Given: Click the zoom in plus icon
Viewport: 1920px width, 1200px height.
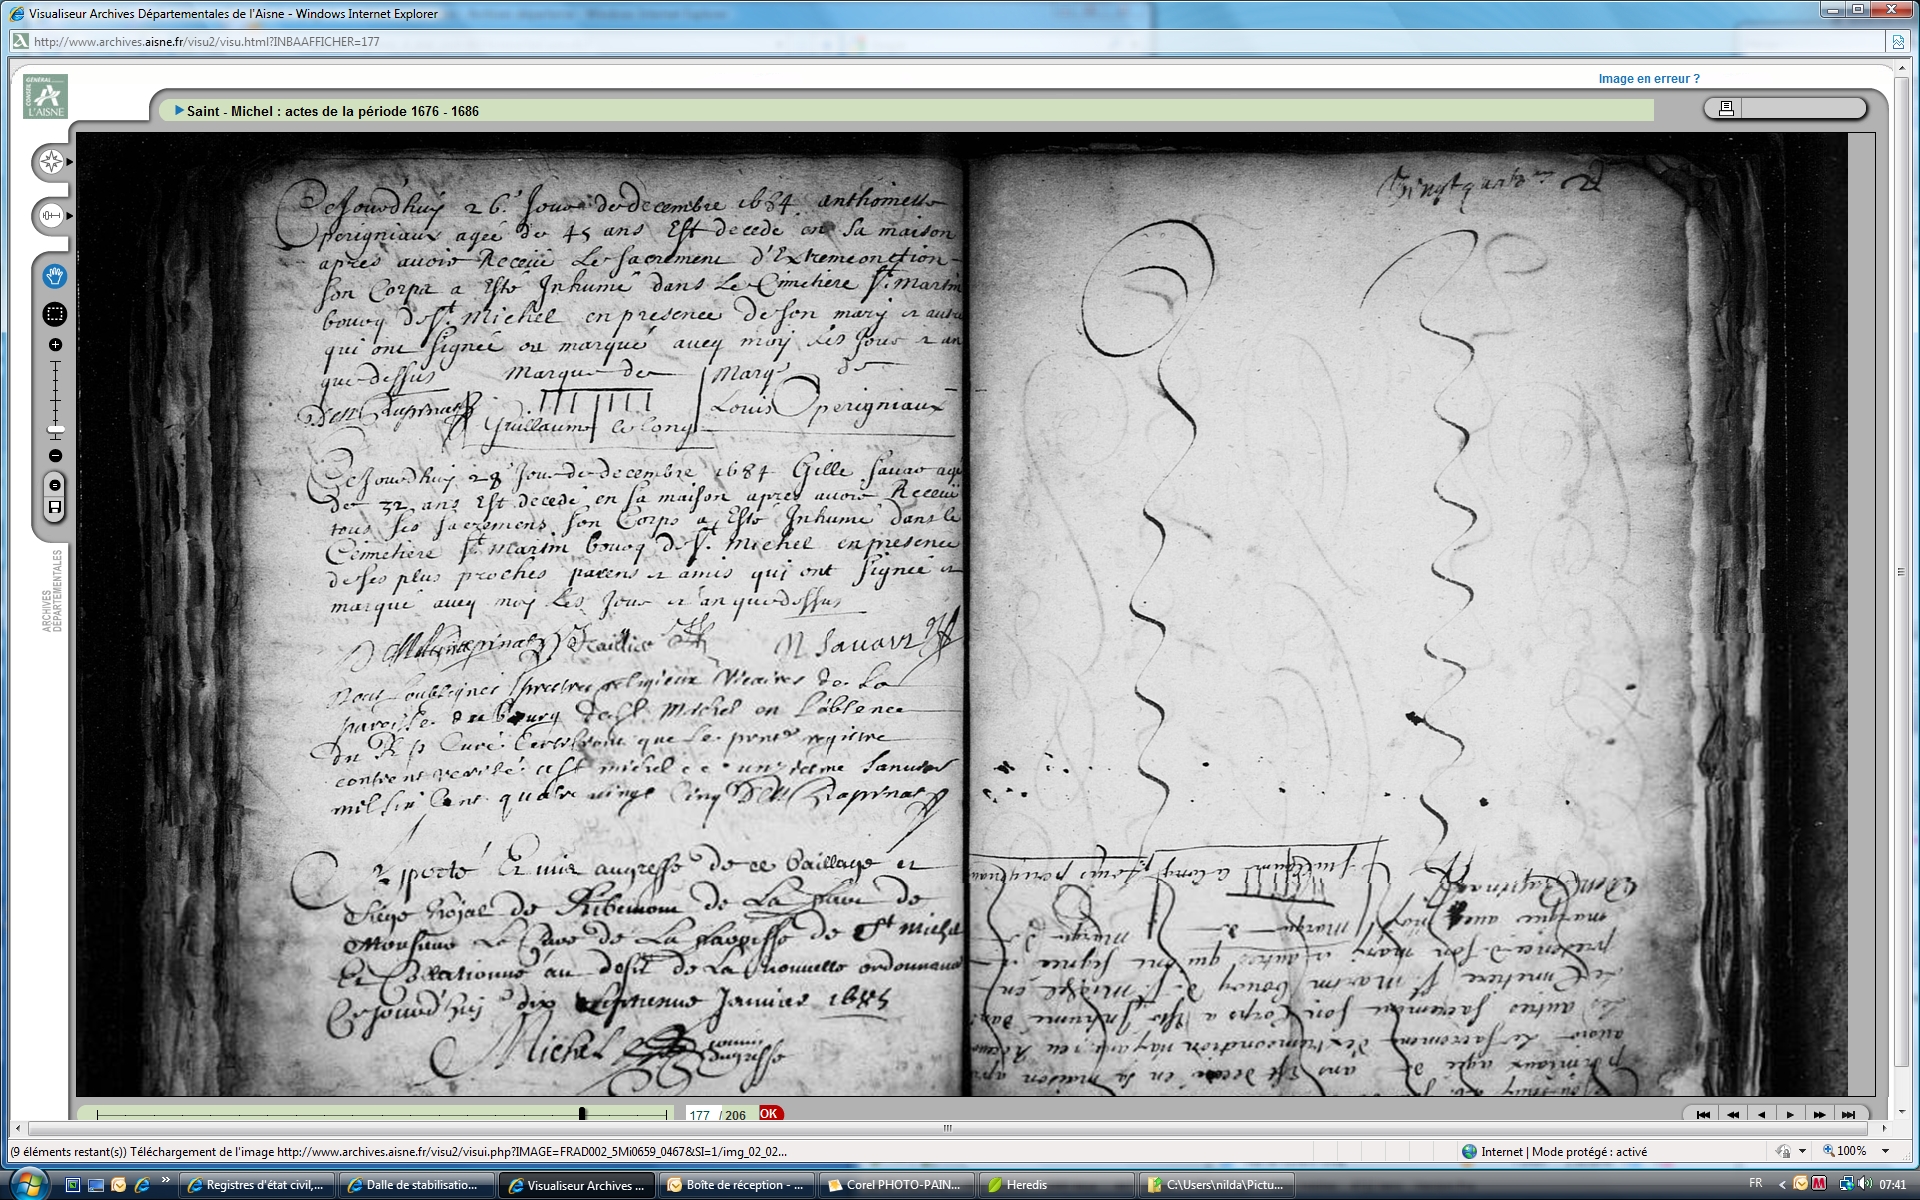Looking at the screenshot, I should (x=55, y=345).
